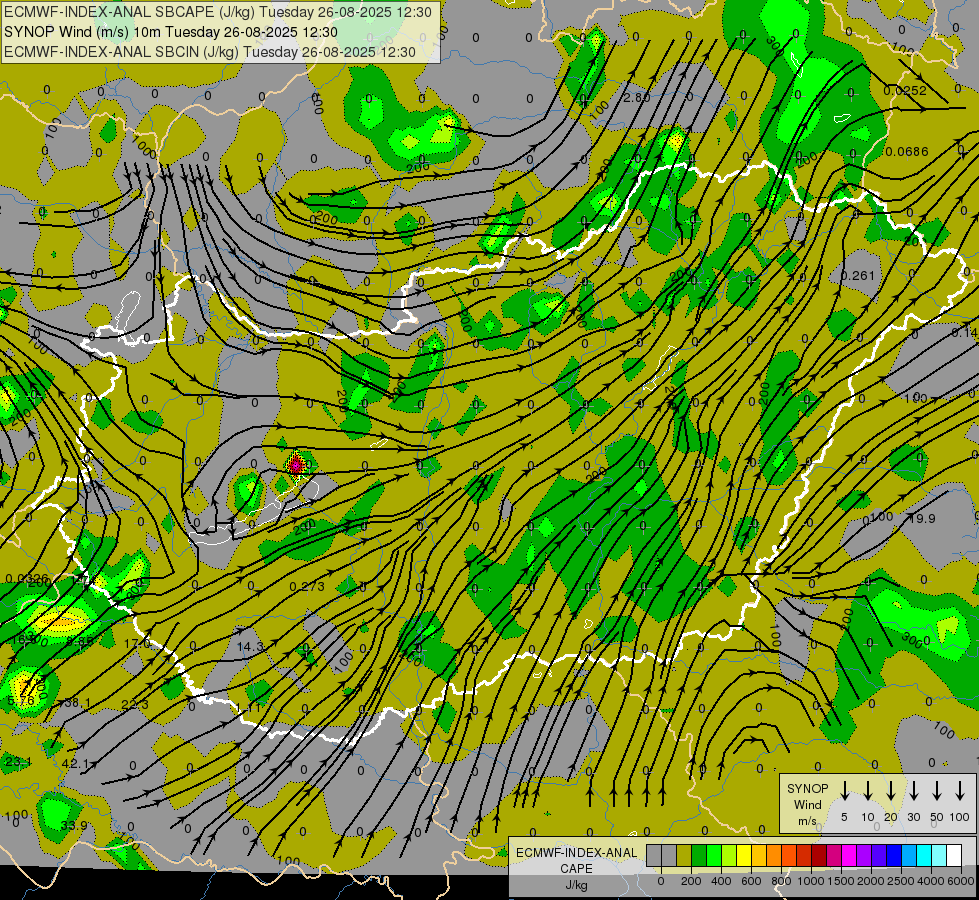Click the 0.0326 value on the map
979x900 pixels.
[26, 579]
